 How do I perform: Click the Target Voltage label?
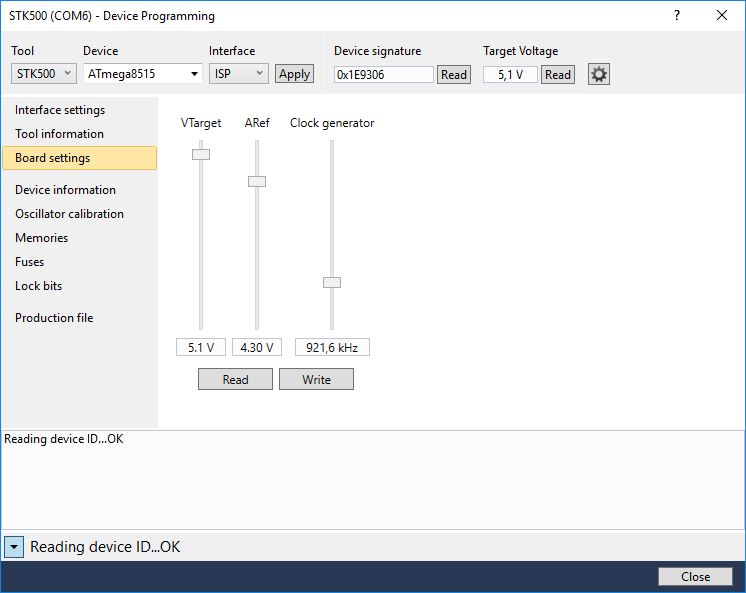521,51
